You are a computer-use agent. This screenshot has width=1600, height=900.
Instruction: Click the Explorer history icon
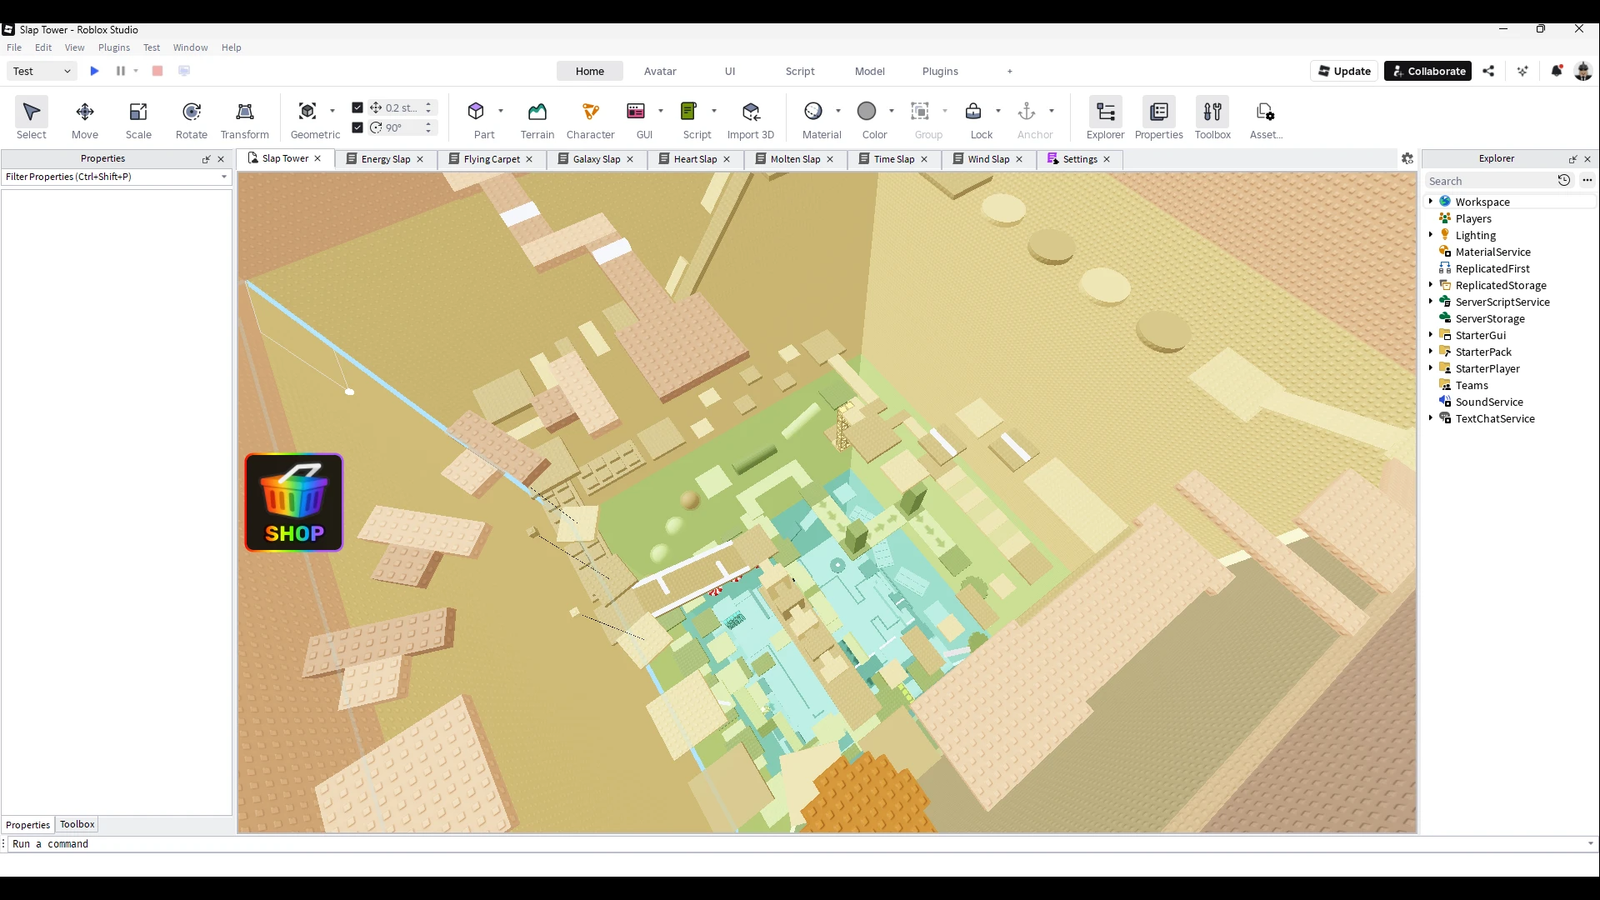click(x=1565, y=181)
